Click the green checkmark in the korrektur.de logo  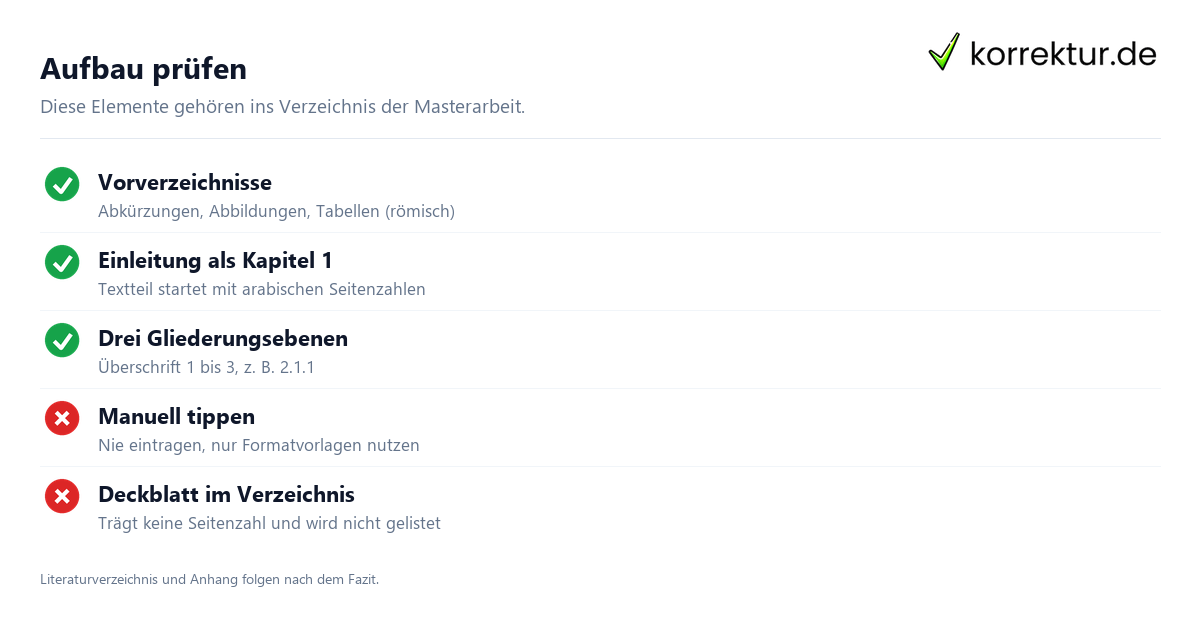[x=944, y=52]
